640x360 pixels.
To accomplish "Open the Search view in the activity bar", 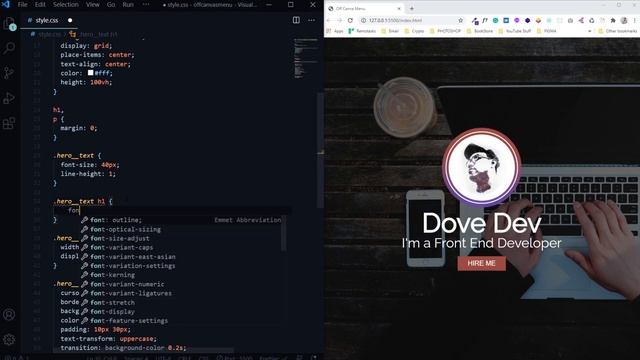I will [x=9, y=48].
